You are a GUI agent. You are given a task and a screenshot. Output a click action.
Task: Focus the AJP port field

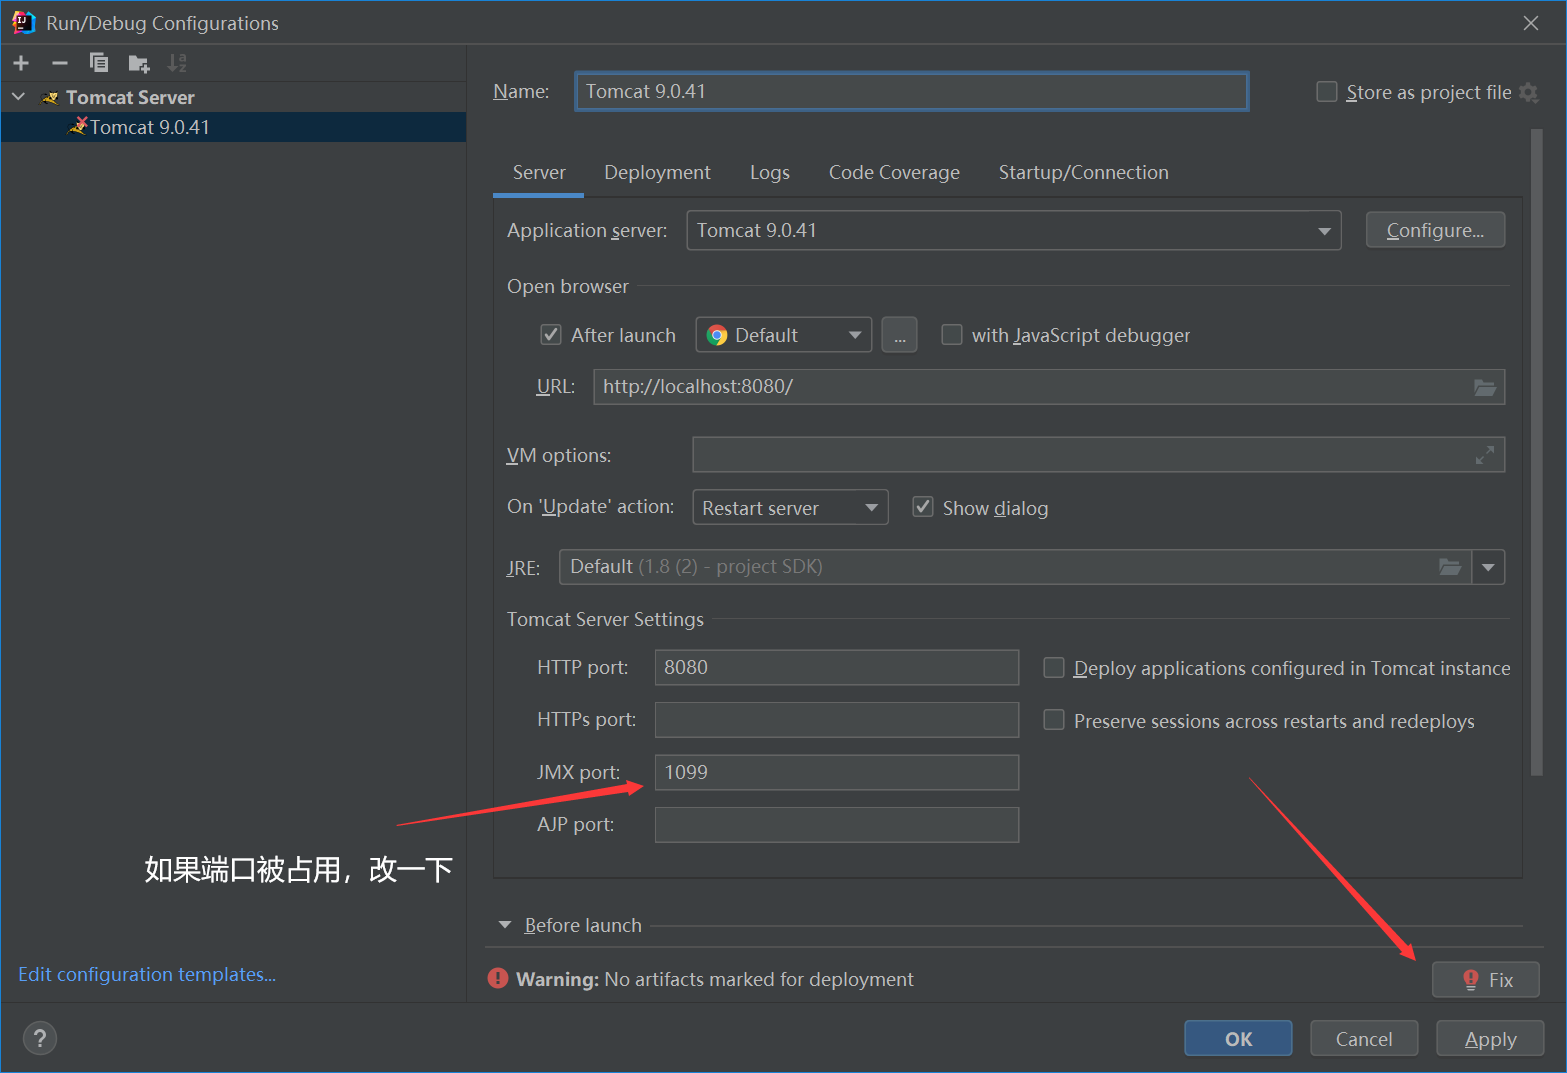click(837, 825)
